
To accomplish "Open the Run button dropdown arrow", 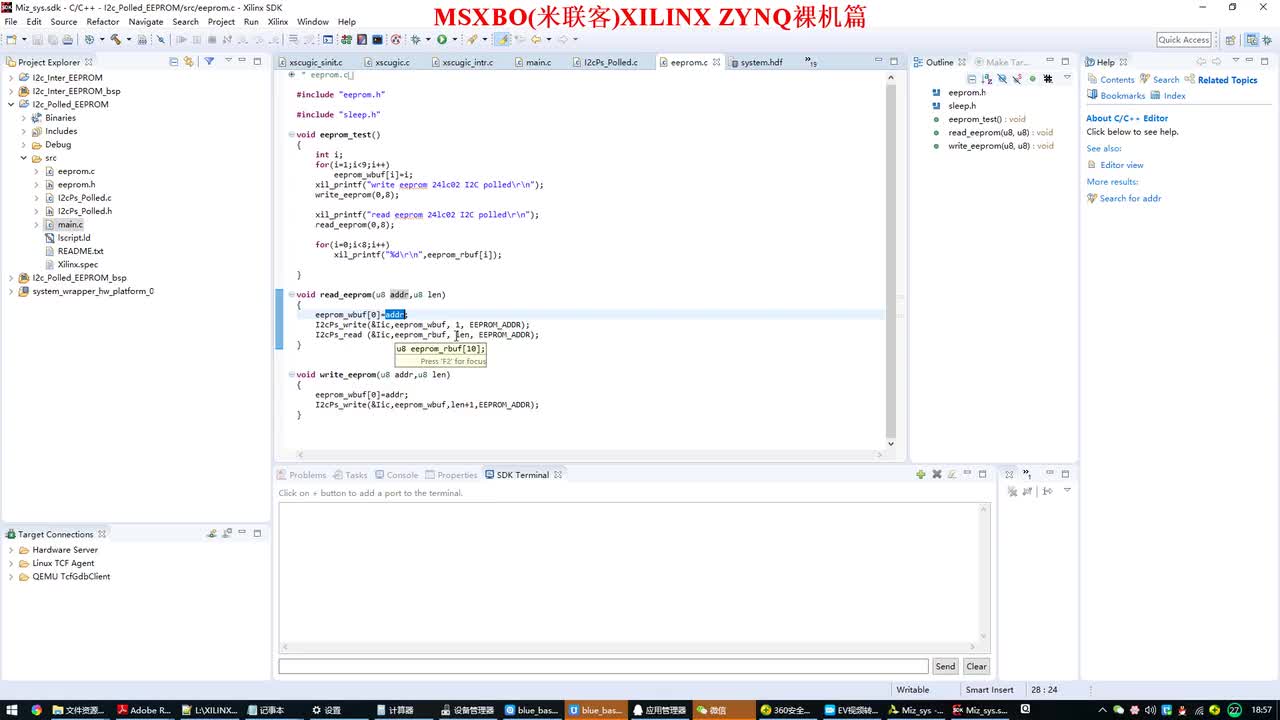I will tap(454, 40).
